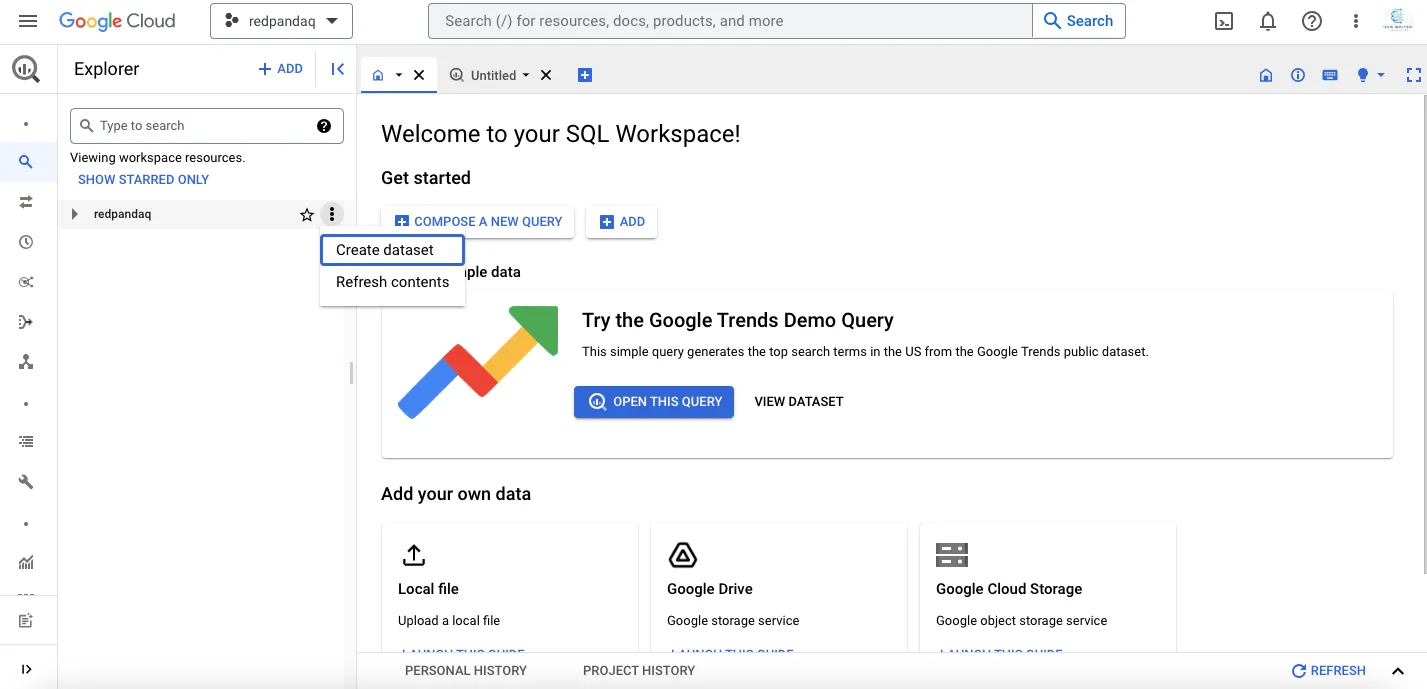Select the Local file data source card
The width and height of the screenshot is (1427, 689).
(510, 588)
